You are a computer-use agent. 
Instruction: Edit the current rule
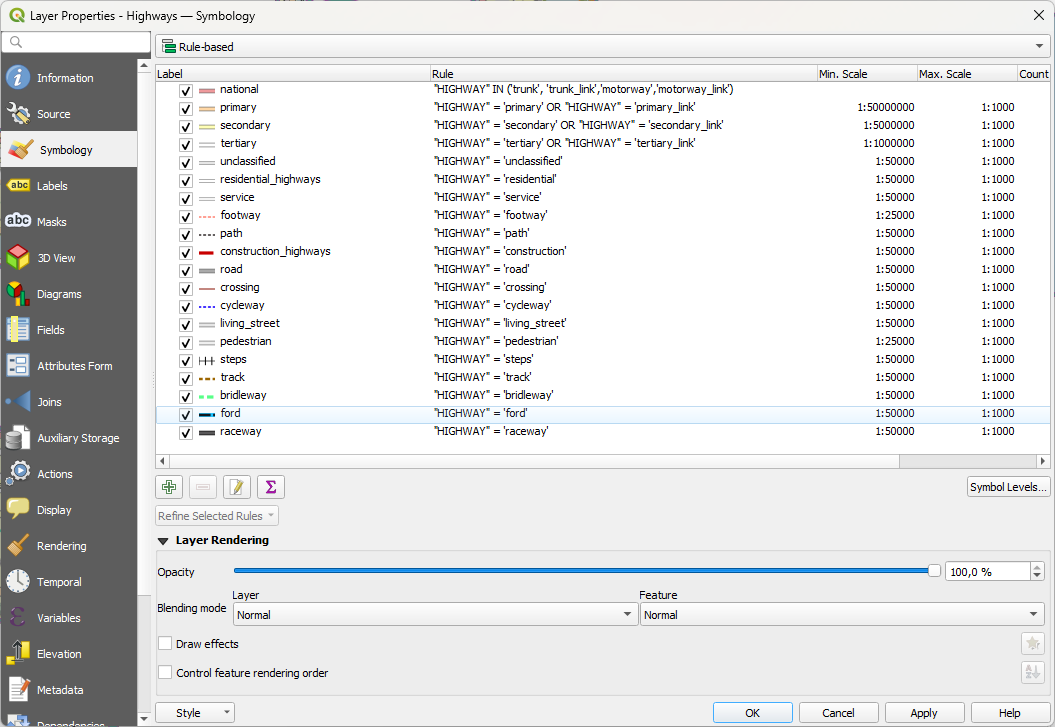point(236,487)
